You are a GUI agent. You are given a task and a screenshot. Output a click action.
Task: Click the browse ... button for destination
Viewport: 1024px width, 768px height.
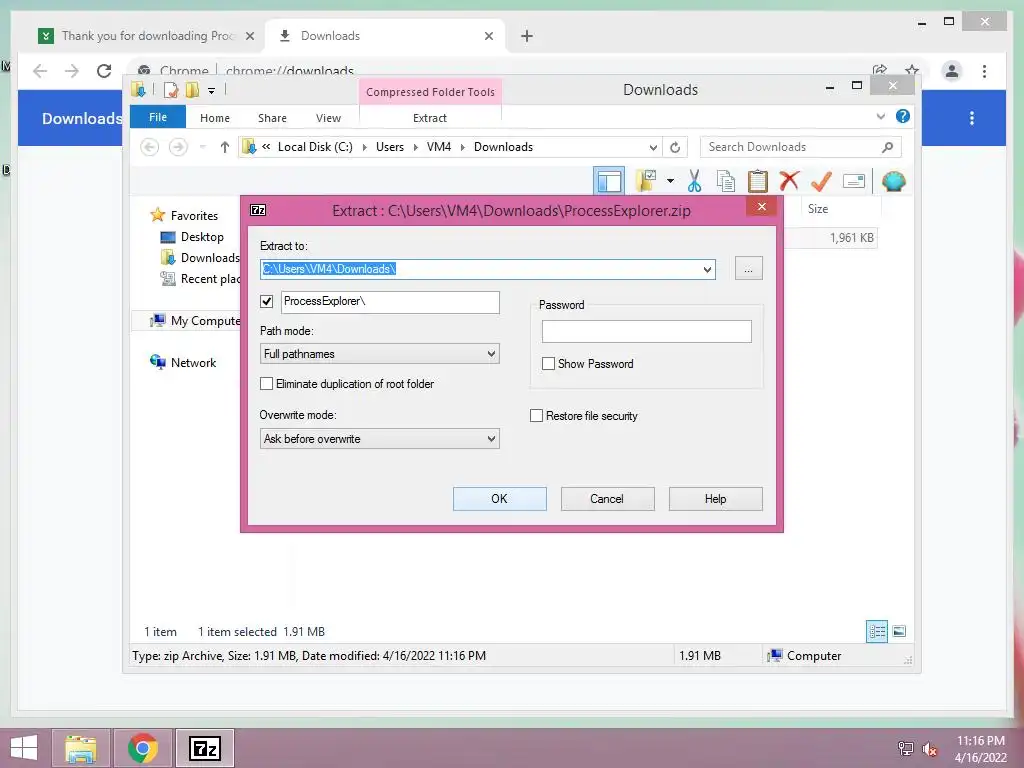pyautogui.click(x=748, y=269)
